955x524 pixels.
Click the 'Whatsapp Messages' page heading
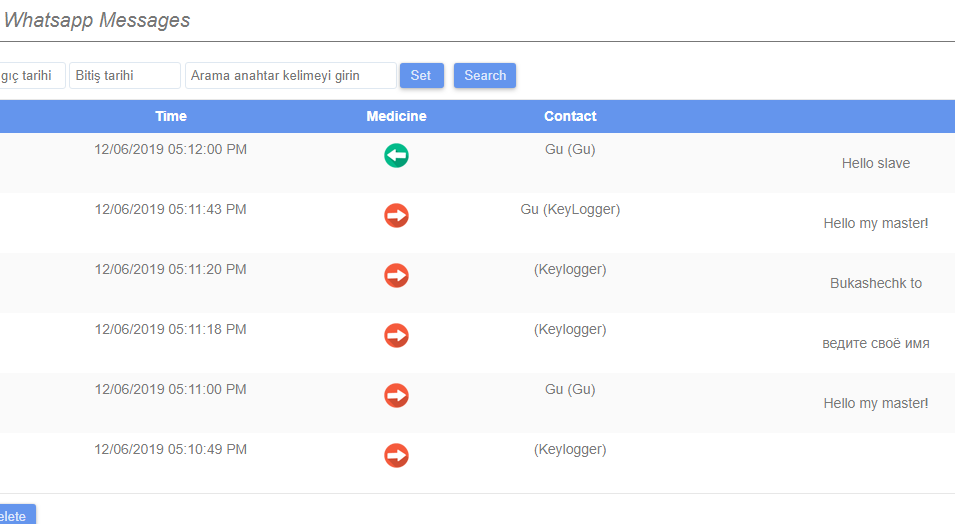click(97, 20)
